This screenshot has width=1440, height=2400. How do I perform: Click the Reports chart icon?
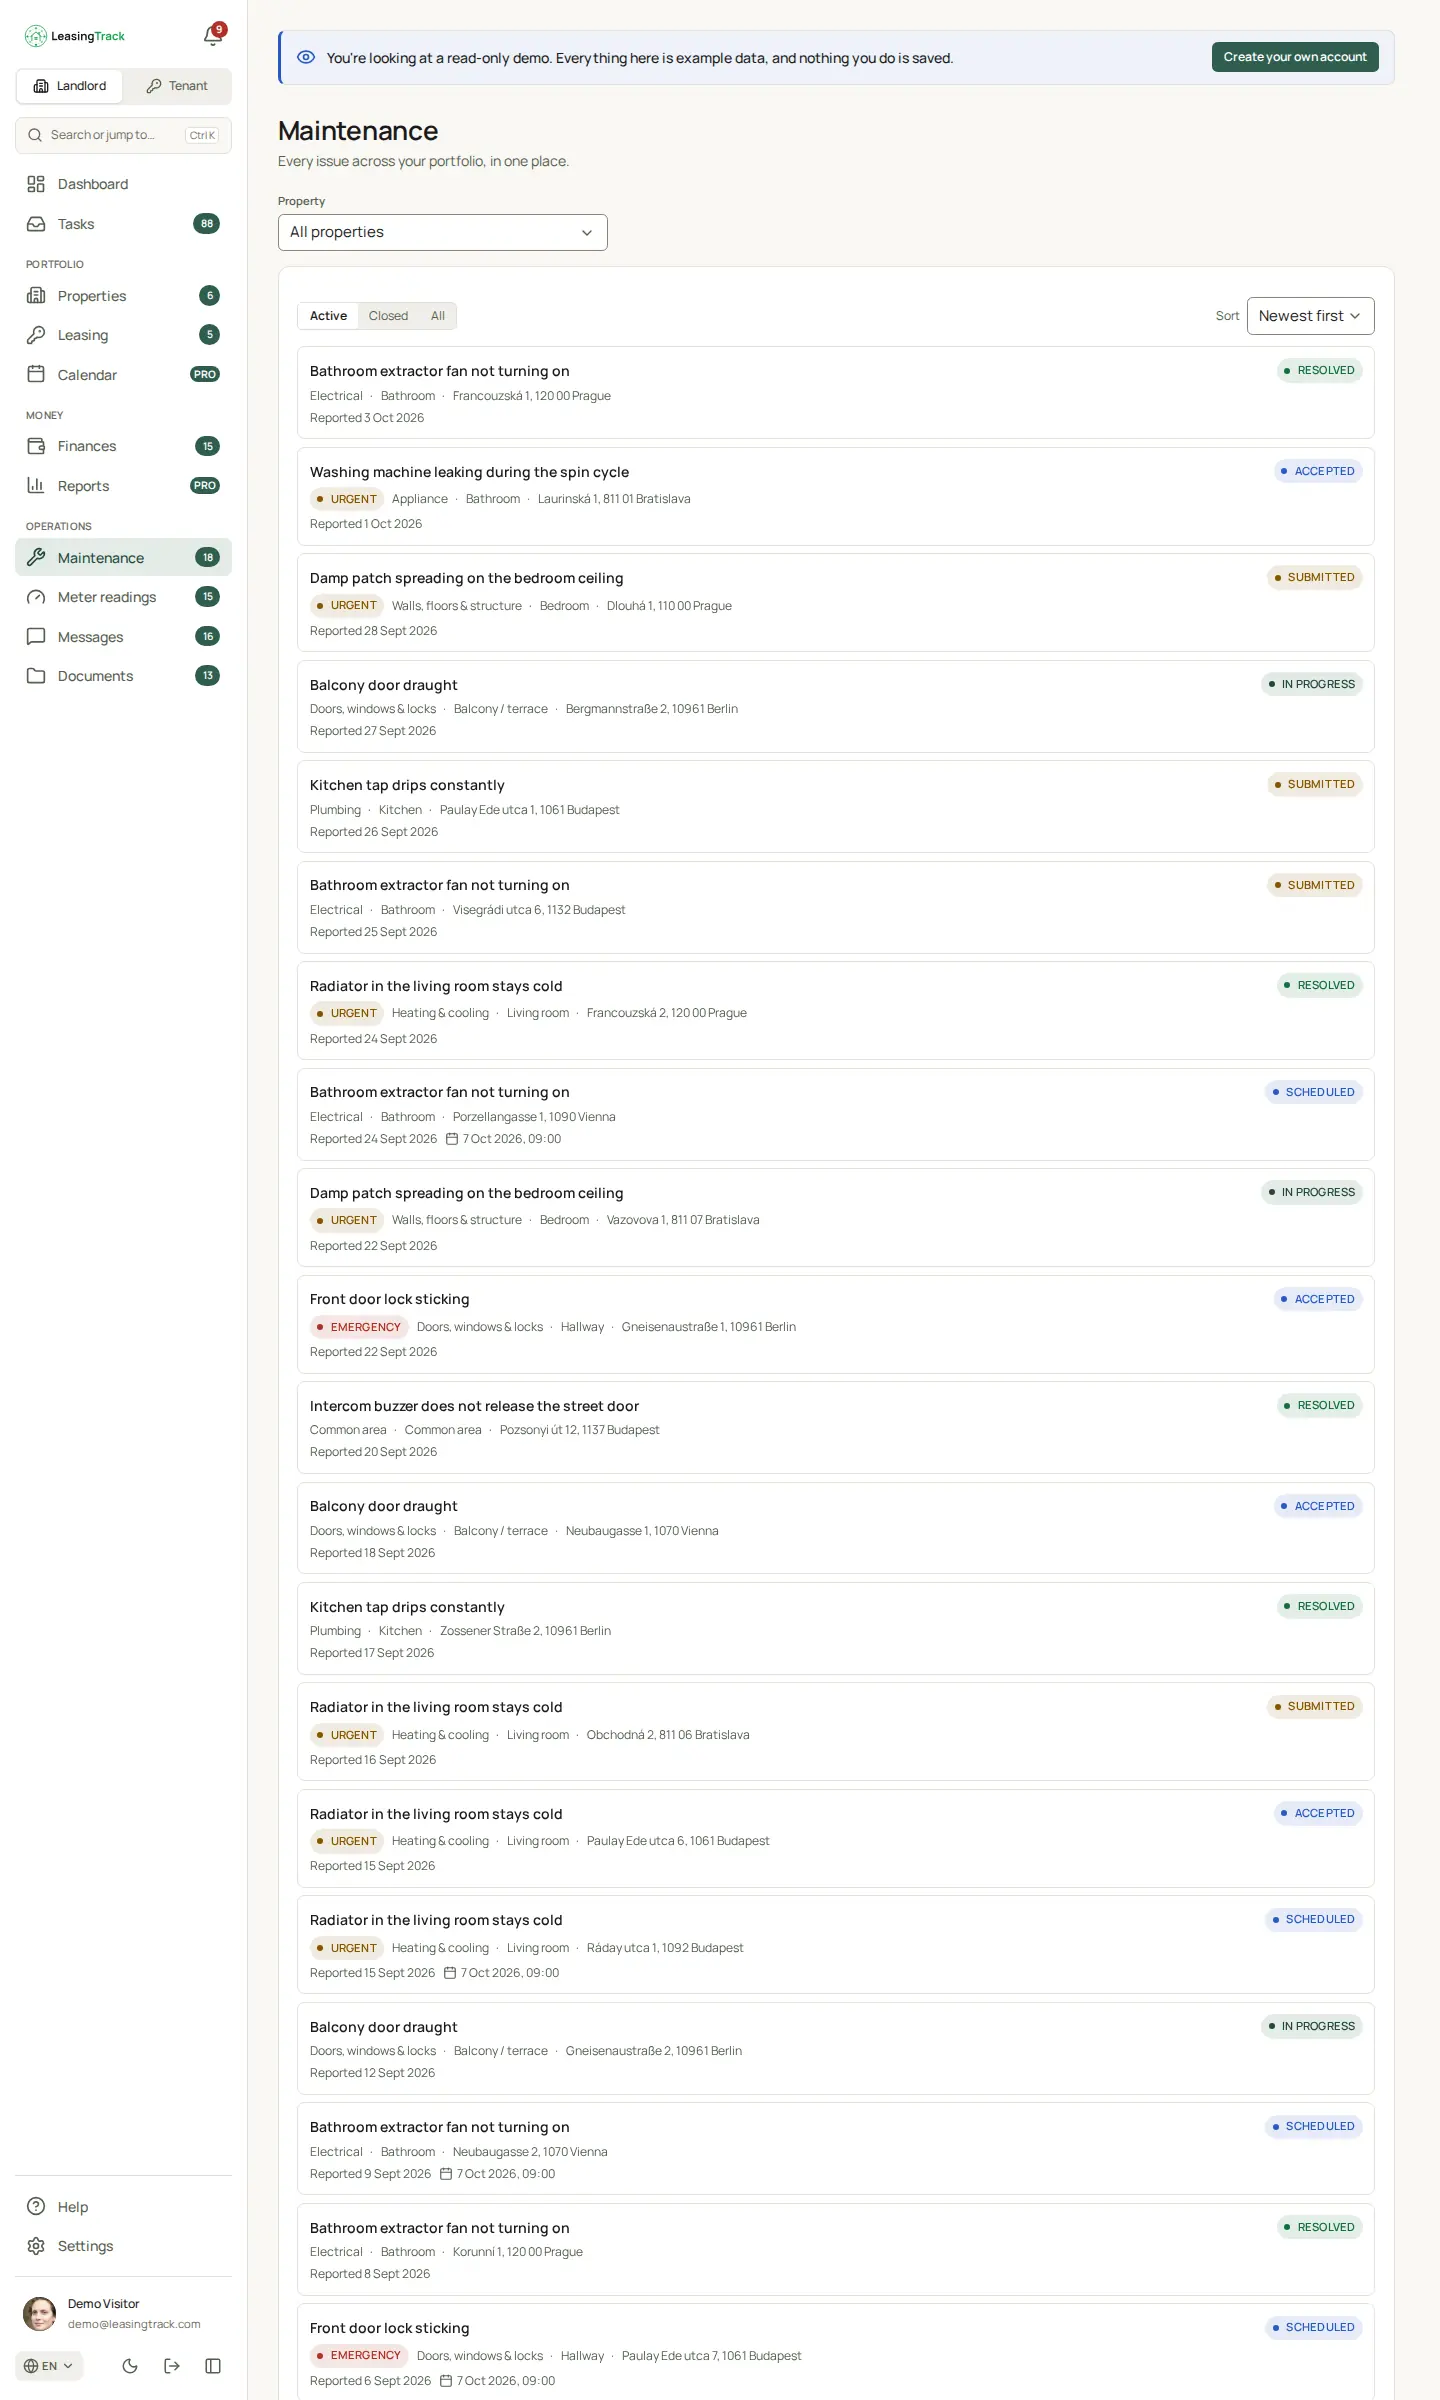pos(36,486)
